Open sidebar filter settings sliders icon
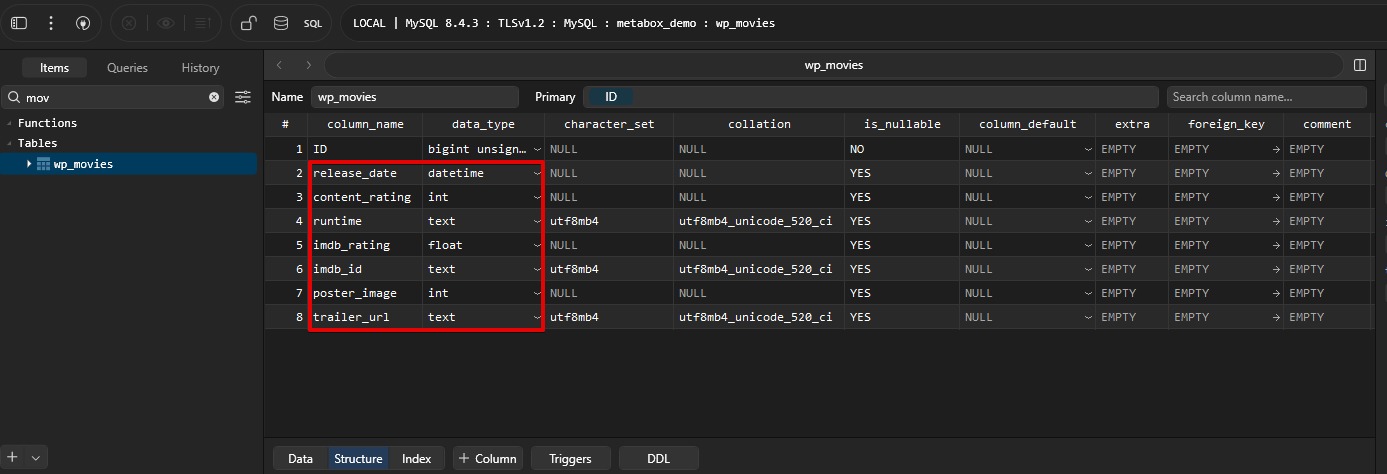Viewport: 1387px width, 474px height. point(243,97)
